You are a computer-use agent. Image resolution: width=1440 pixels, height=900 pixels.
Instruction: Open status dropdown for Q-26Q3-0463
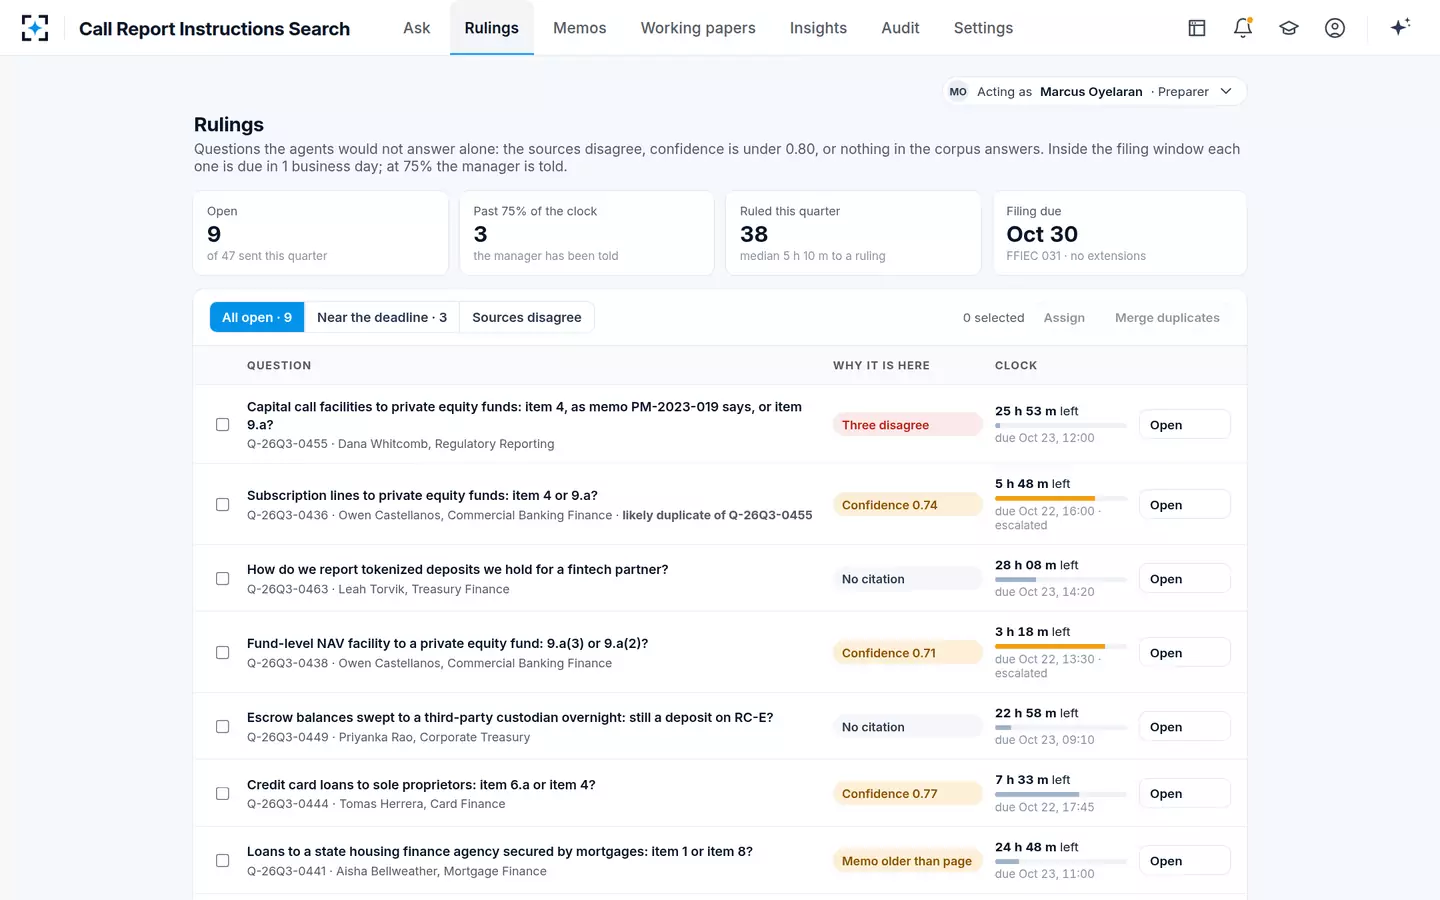point(1184,579)
